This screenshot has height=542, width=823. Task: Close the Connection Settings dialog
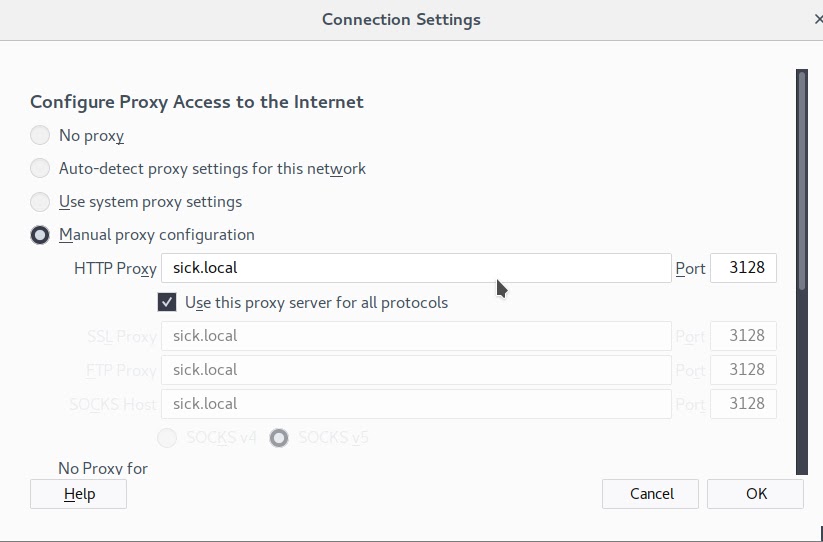[818, 19]
